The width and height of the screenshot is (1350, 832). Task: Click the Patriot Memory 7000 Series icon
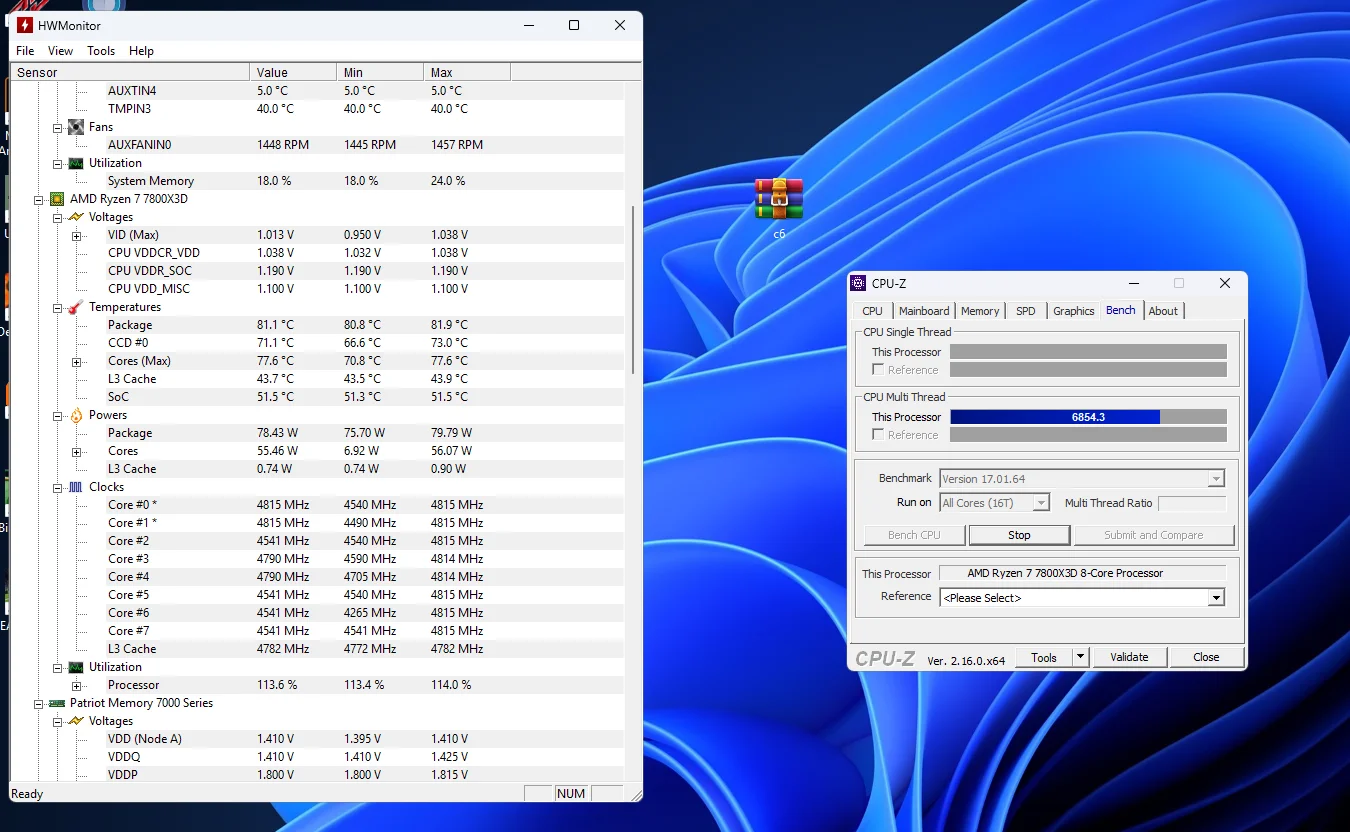tap(57, 703)
